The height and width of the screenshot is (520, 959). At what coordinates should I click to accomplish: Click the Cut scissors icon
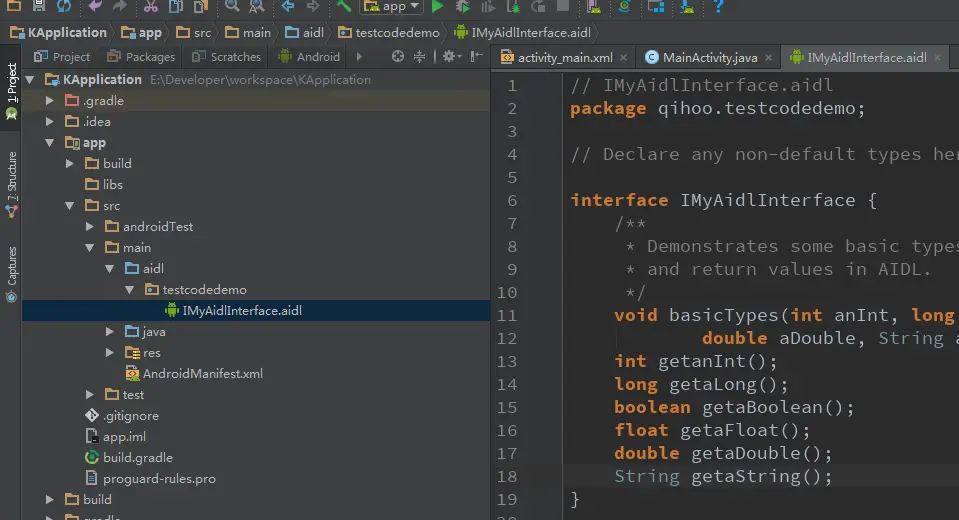[x=150, y=6]
